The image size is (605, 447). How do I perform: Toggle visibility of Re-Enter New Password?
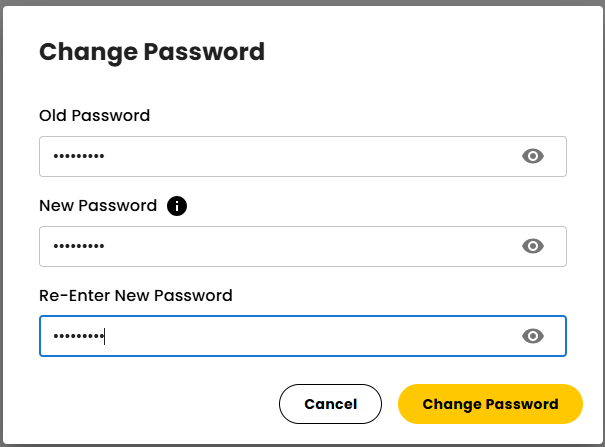click(533, 336)
